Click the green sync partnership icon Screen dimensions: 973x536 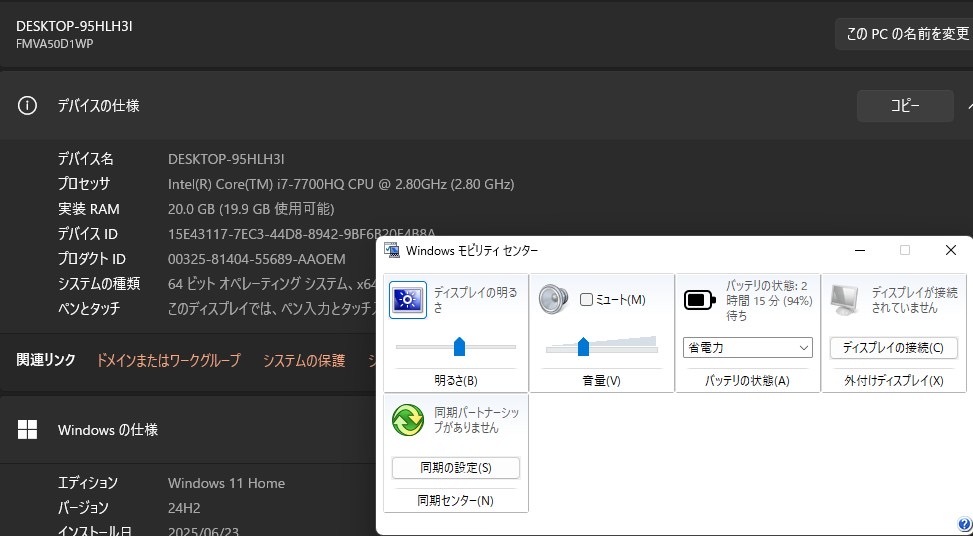point(408,420)
